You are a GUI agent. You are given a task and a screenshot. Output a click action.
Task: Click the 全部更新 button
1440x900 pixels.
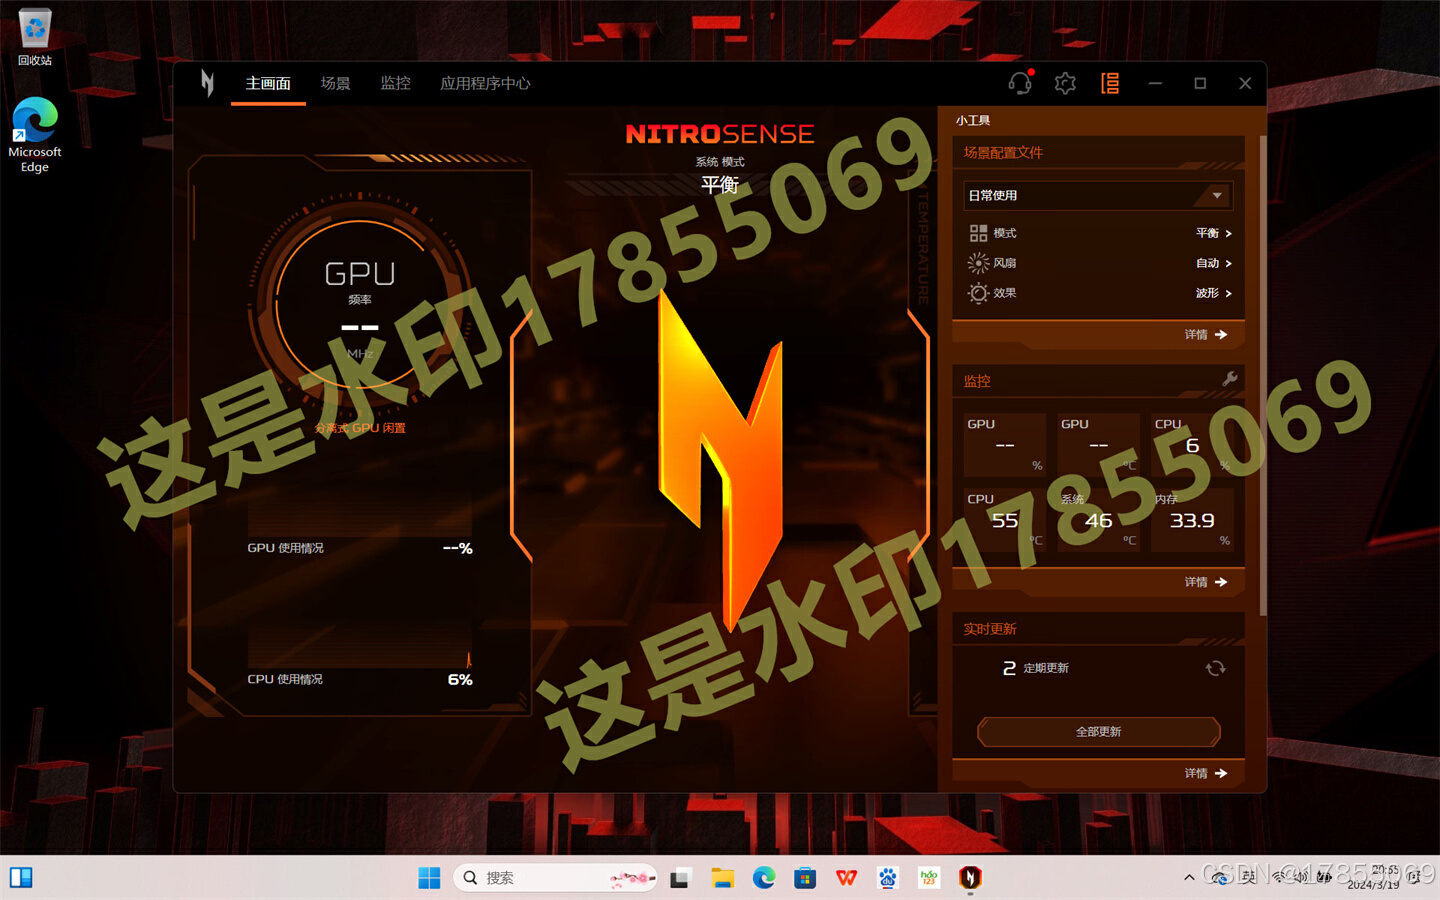pos(1098,732)
